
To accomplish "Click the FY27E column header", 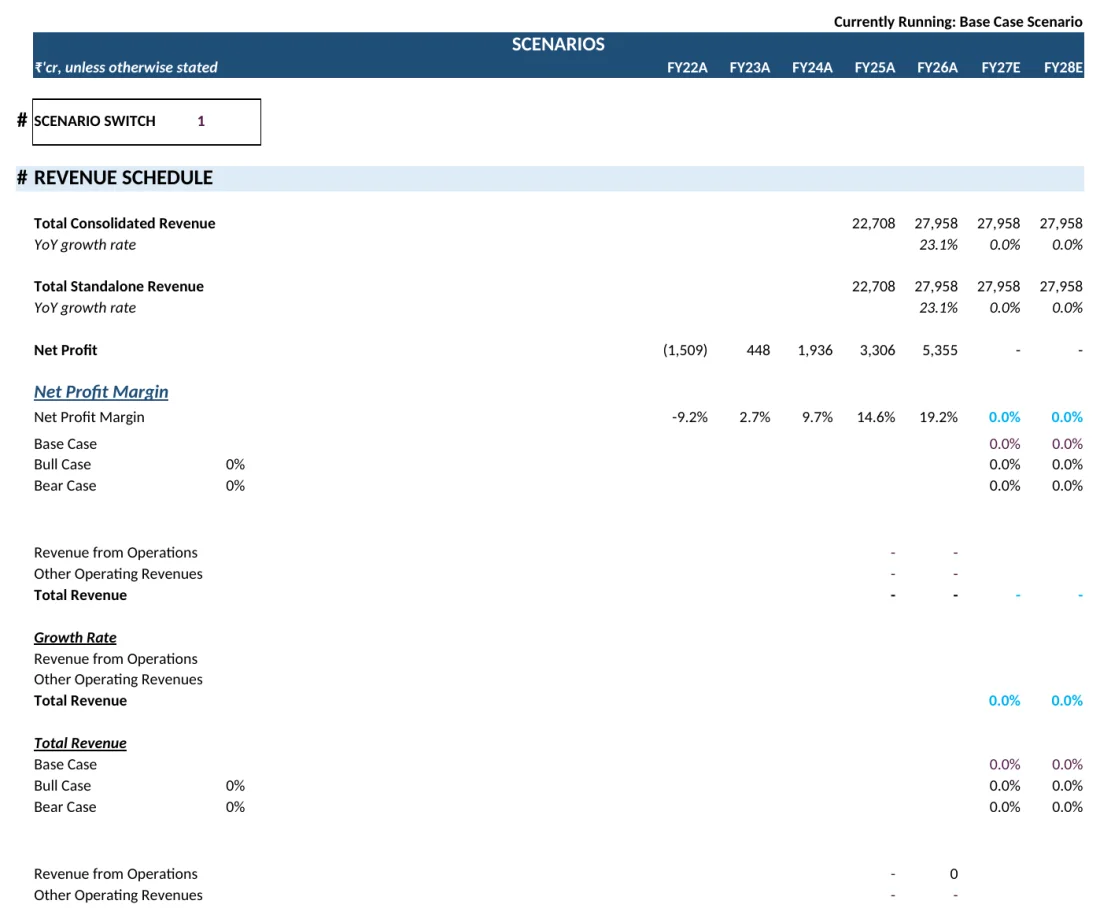I will [x=1000, y=67].
